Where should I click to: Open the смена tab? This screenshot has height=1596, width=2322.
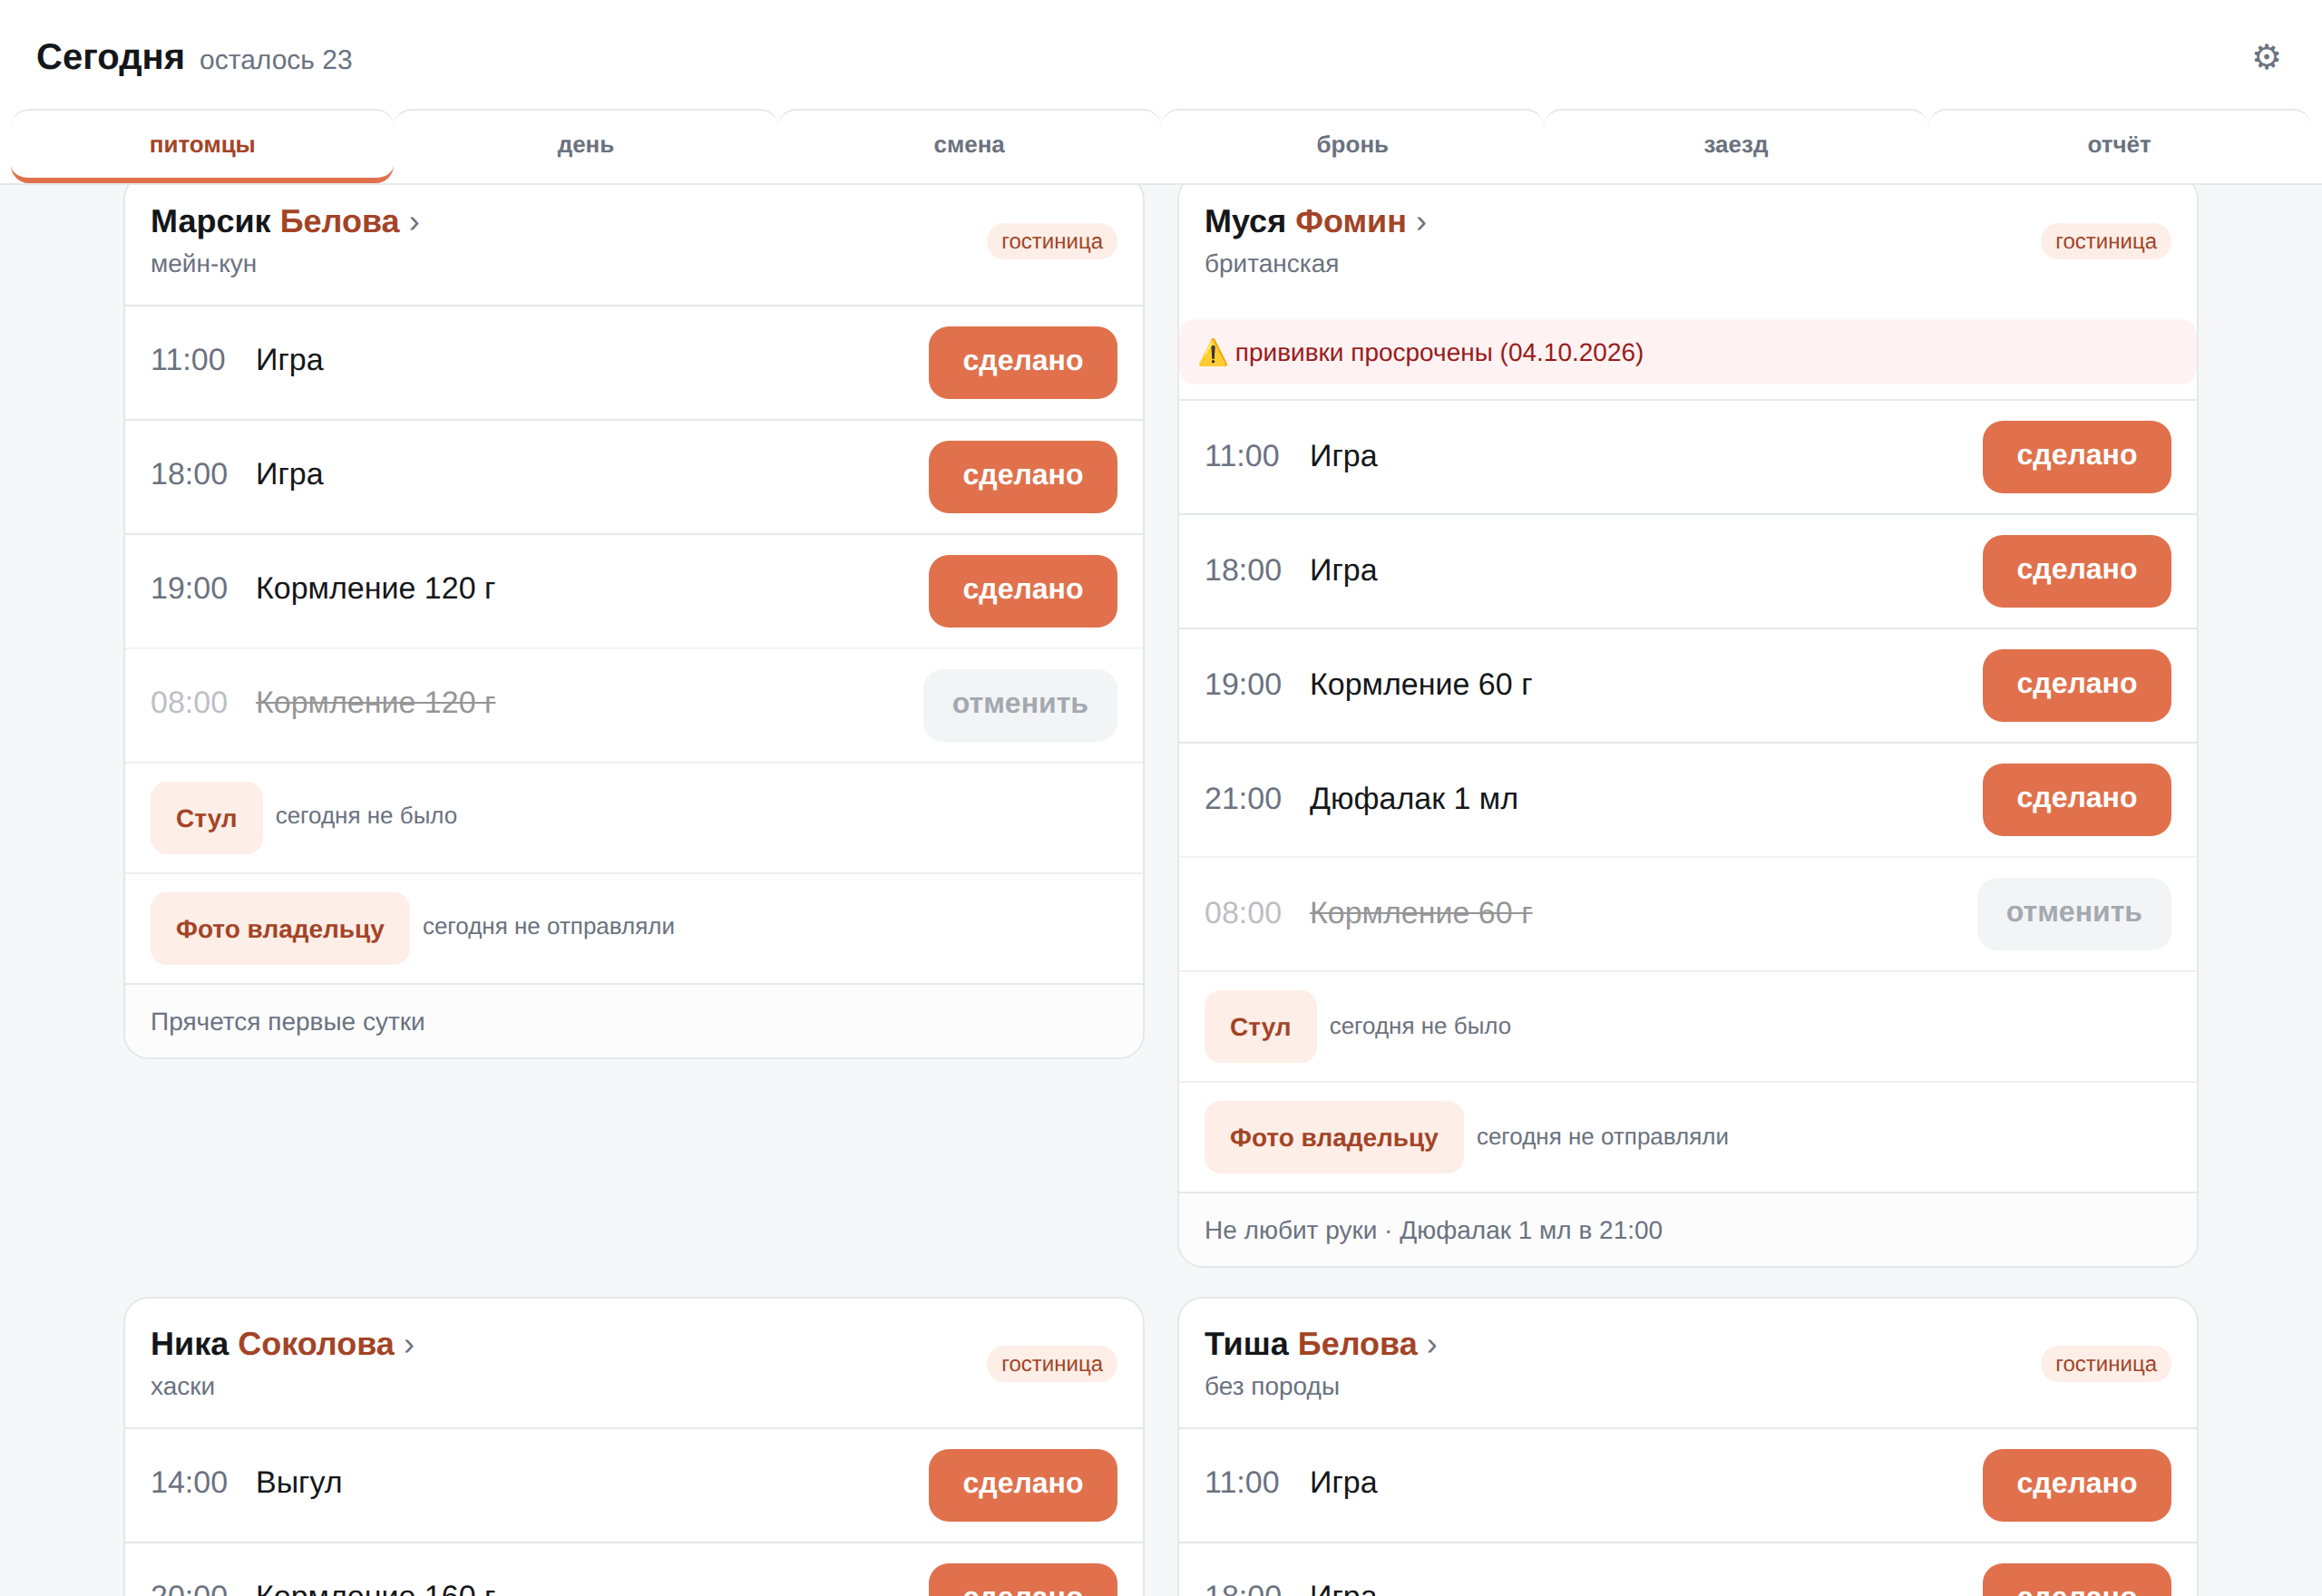(969, 145)
